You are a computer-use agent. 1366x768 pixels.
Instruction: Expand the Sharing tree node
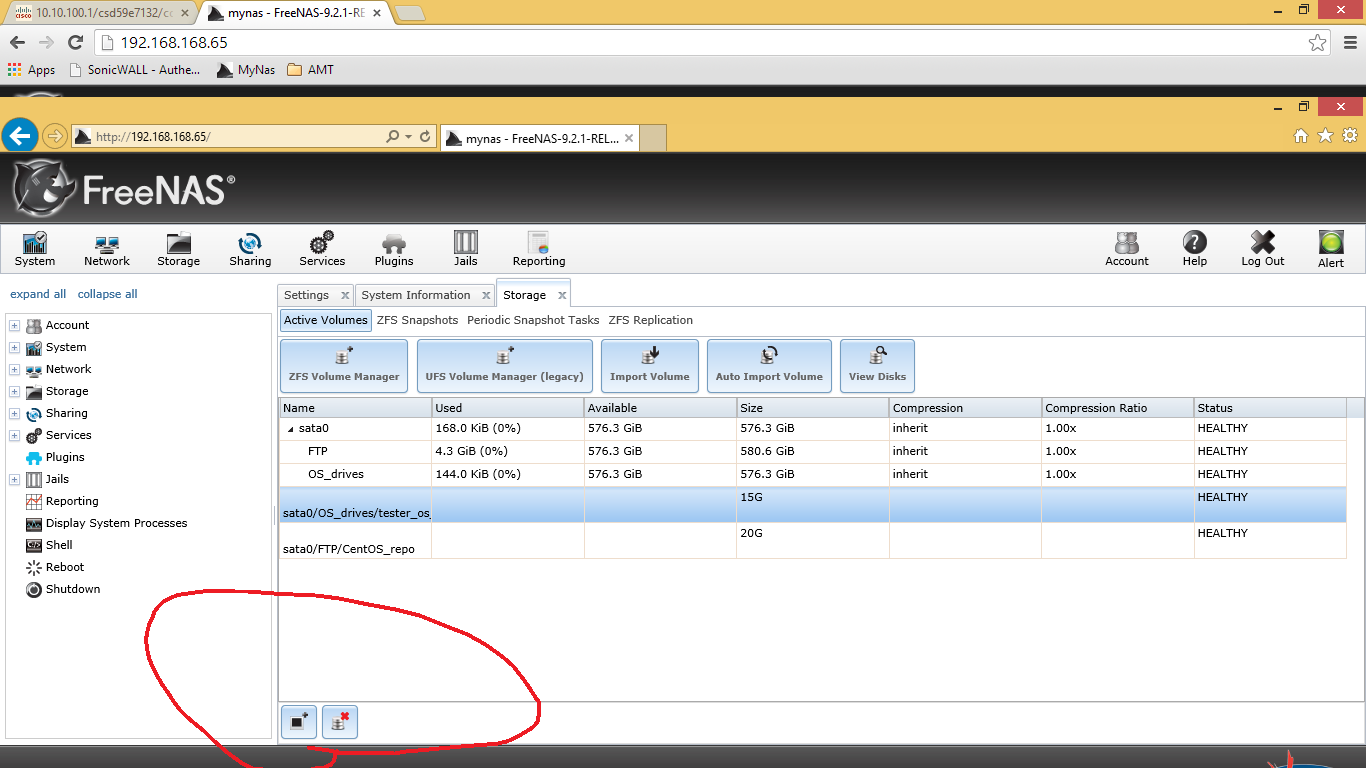click(x=14, y=413)
